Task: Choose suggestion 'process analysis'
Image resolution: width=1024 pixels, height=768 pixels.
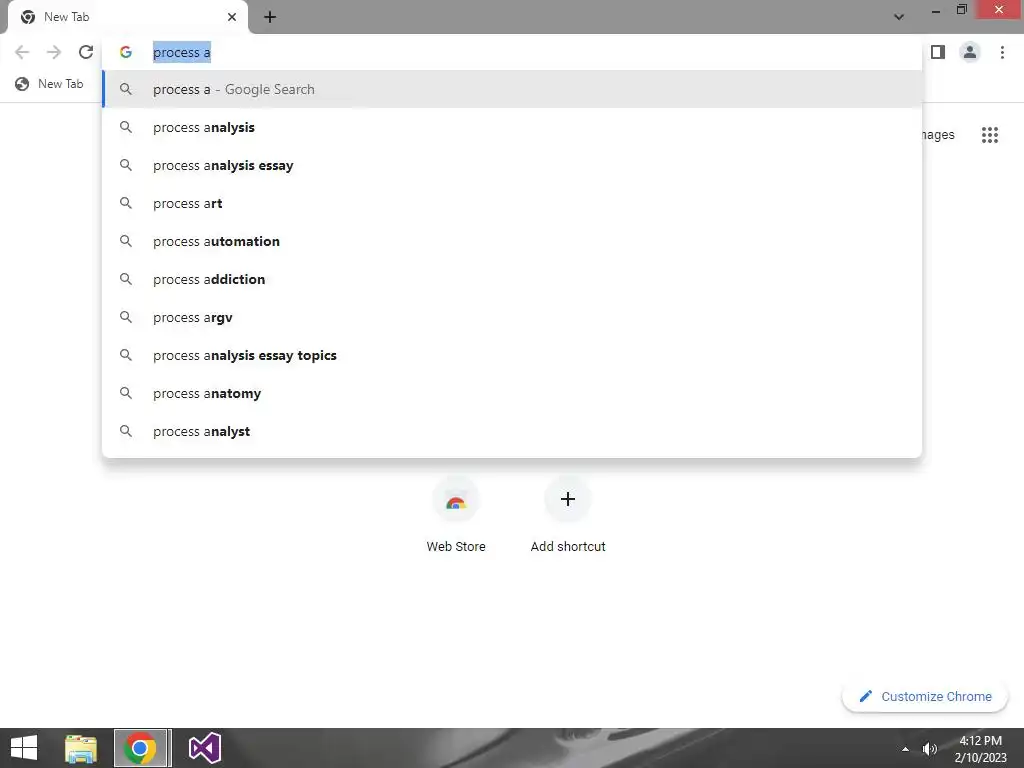Action: [512, 127]
